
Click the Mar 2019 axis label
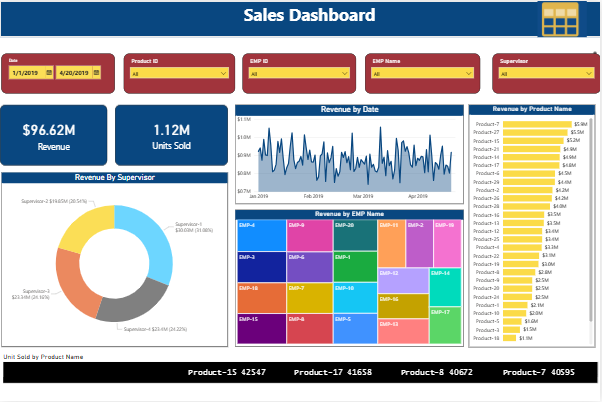(363, 196)
